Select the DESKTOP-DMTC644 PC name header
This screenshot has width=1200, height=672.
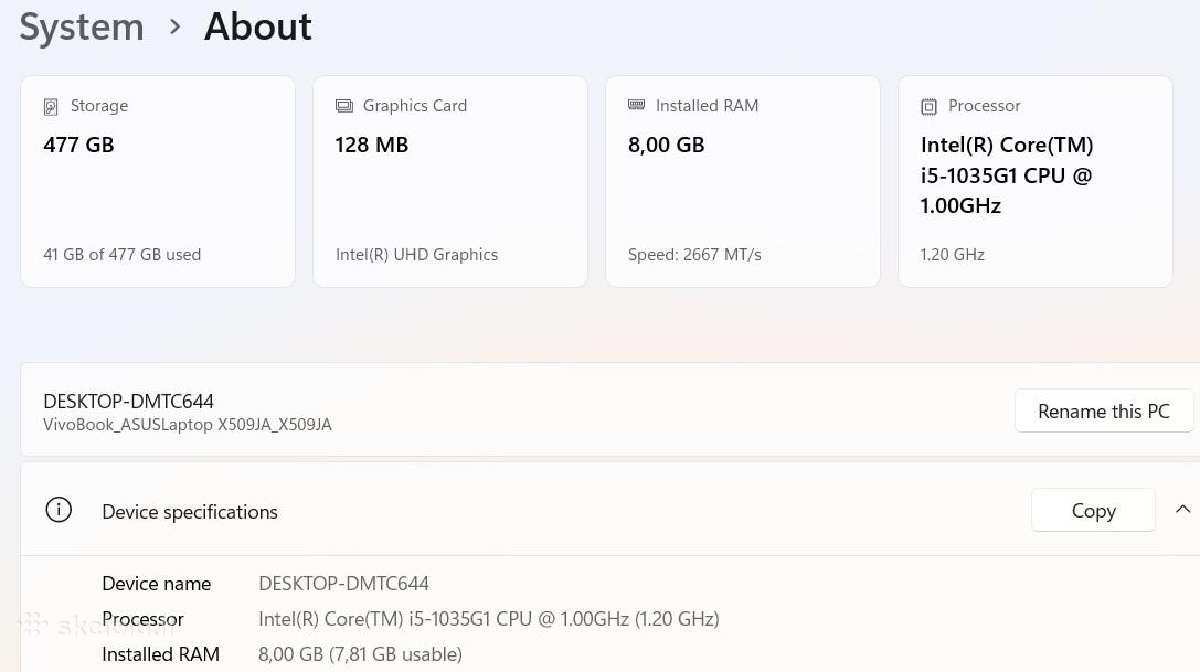(x=128, y=401)
